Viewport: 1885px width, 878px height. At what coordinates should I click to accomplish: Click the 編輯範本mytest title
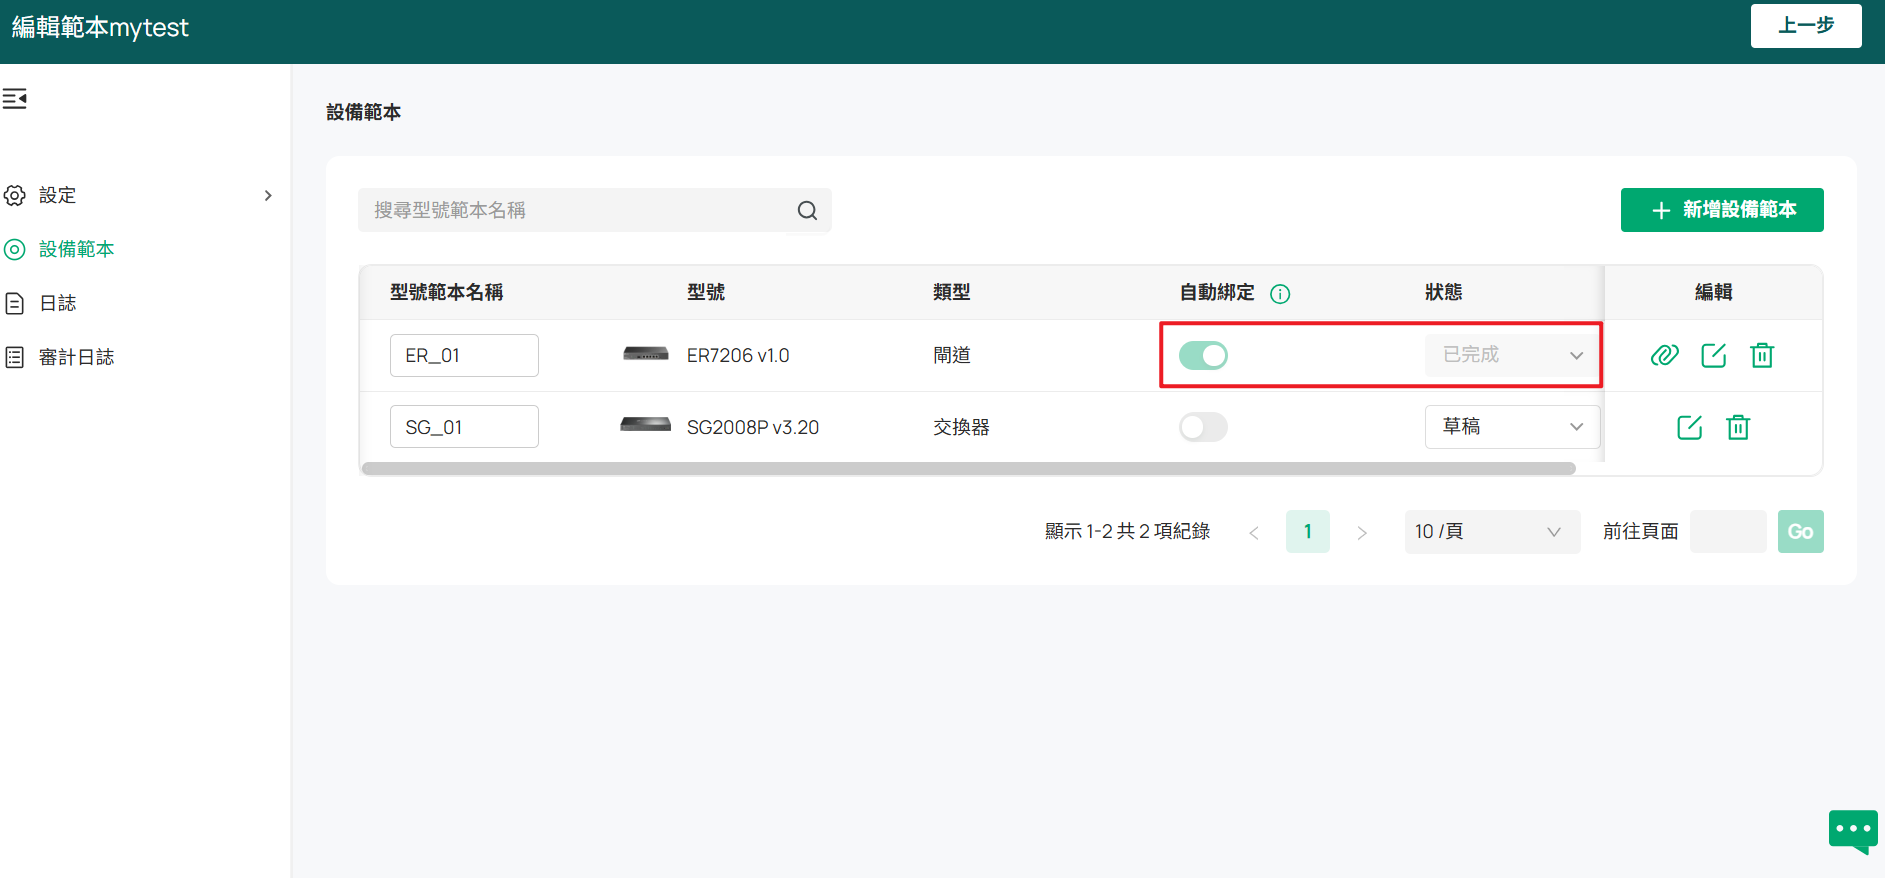(x=100, y=27)
